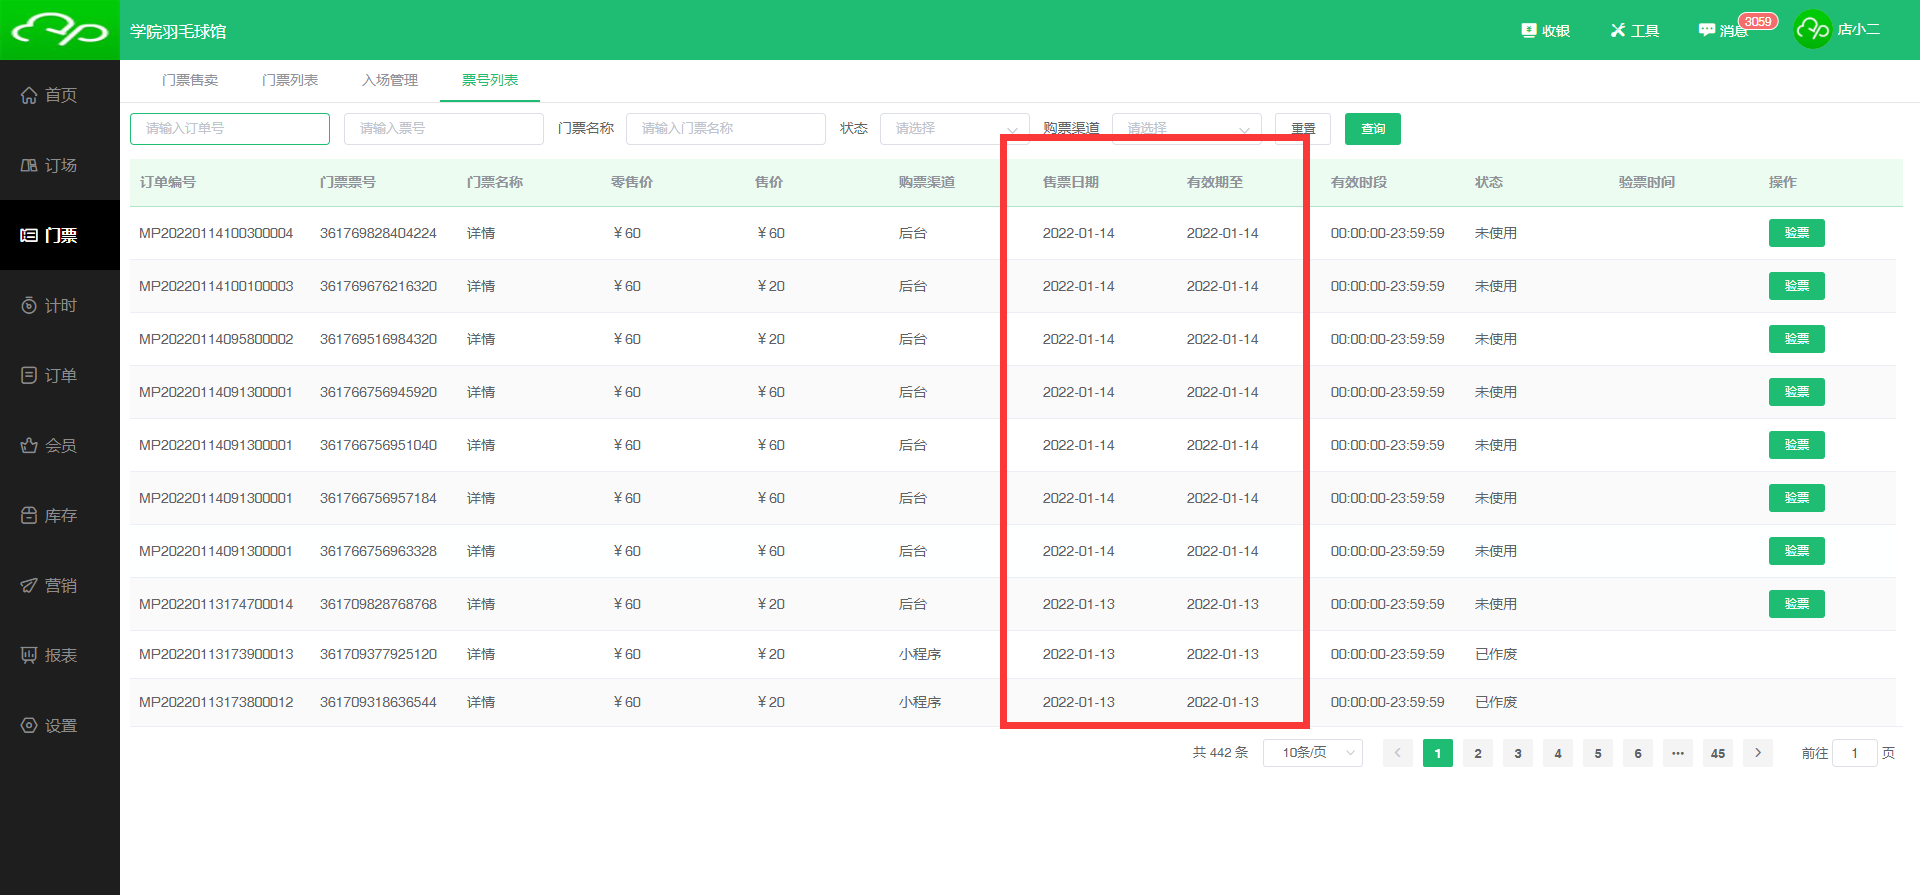
Task: Click 验票 for ticket 361769828404224
Action: [x=1796, y=233]
